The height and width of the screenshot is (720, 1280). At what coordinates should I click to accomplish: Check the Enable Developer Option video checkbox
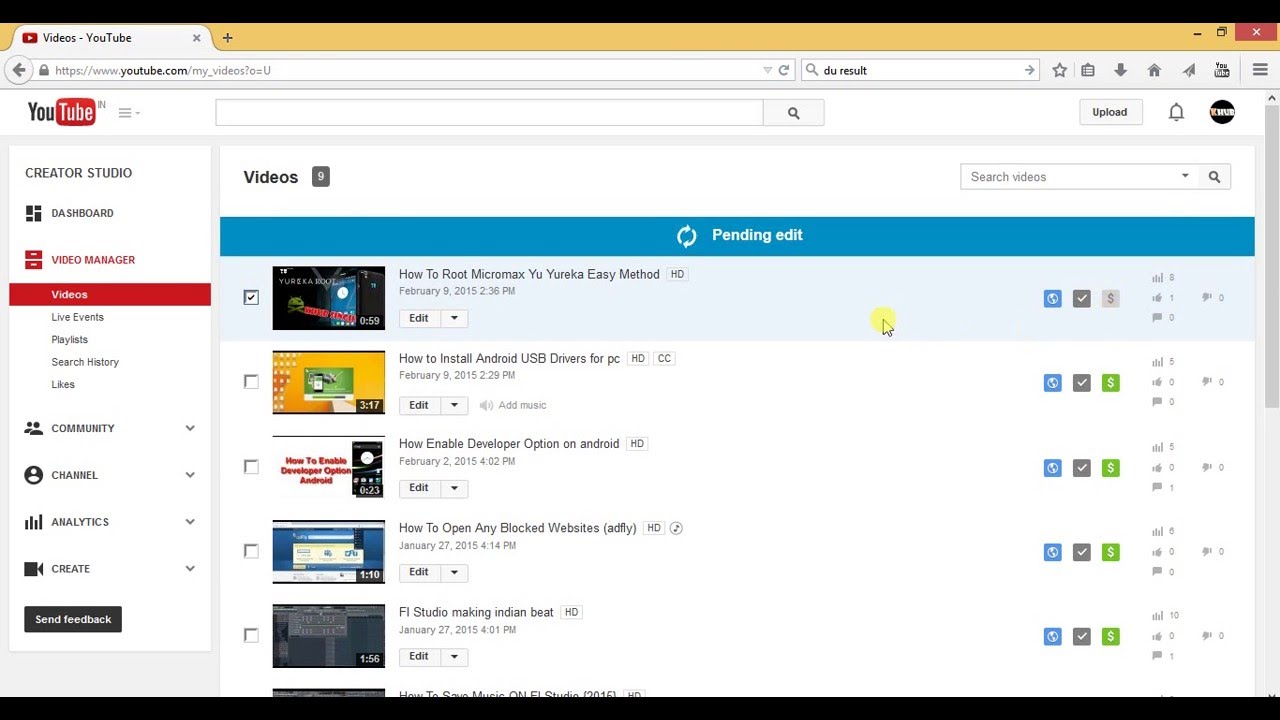(251, 466)
